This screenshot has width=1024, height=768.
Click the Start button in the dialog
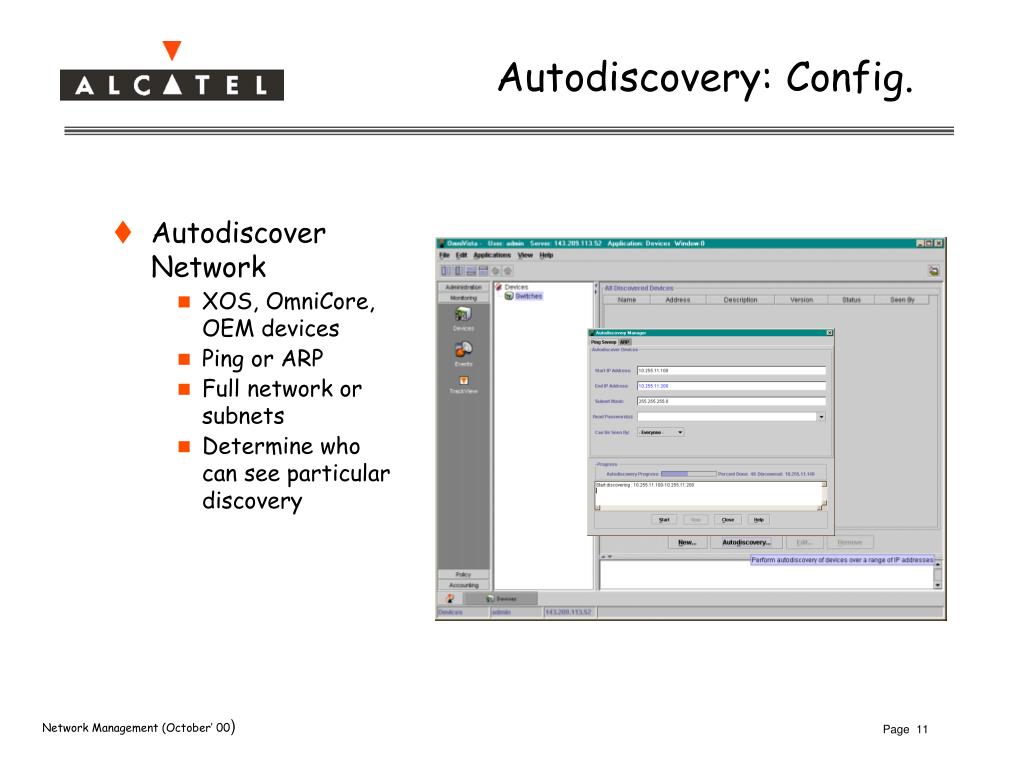(664, 520)
